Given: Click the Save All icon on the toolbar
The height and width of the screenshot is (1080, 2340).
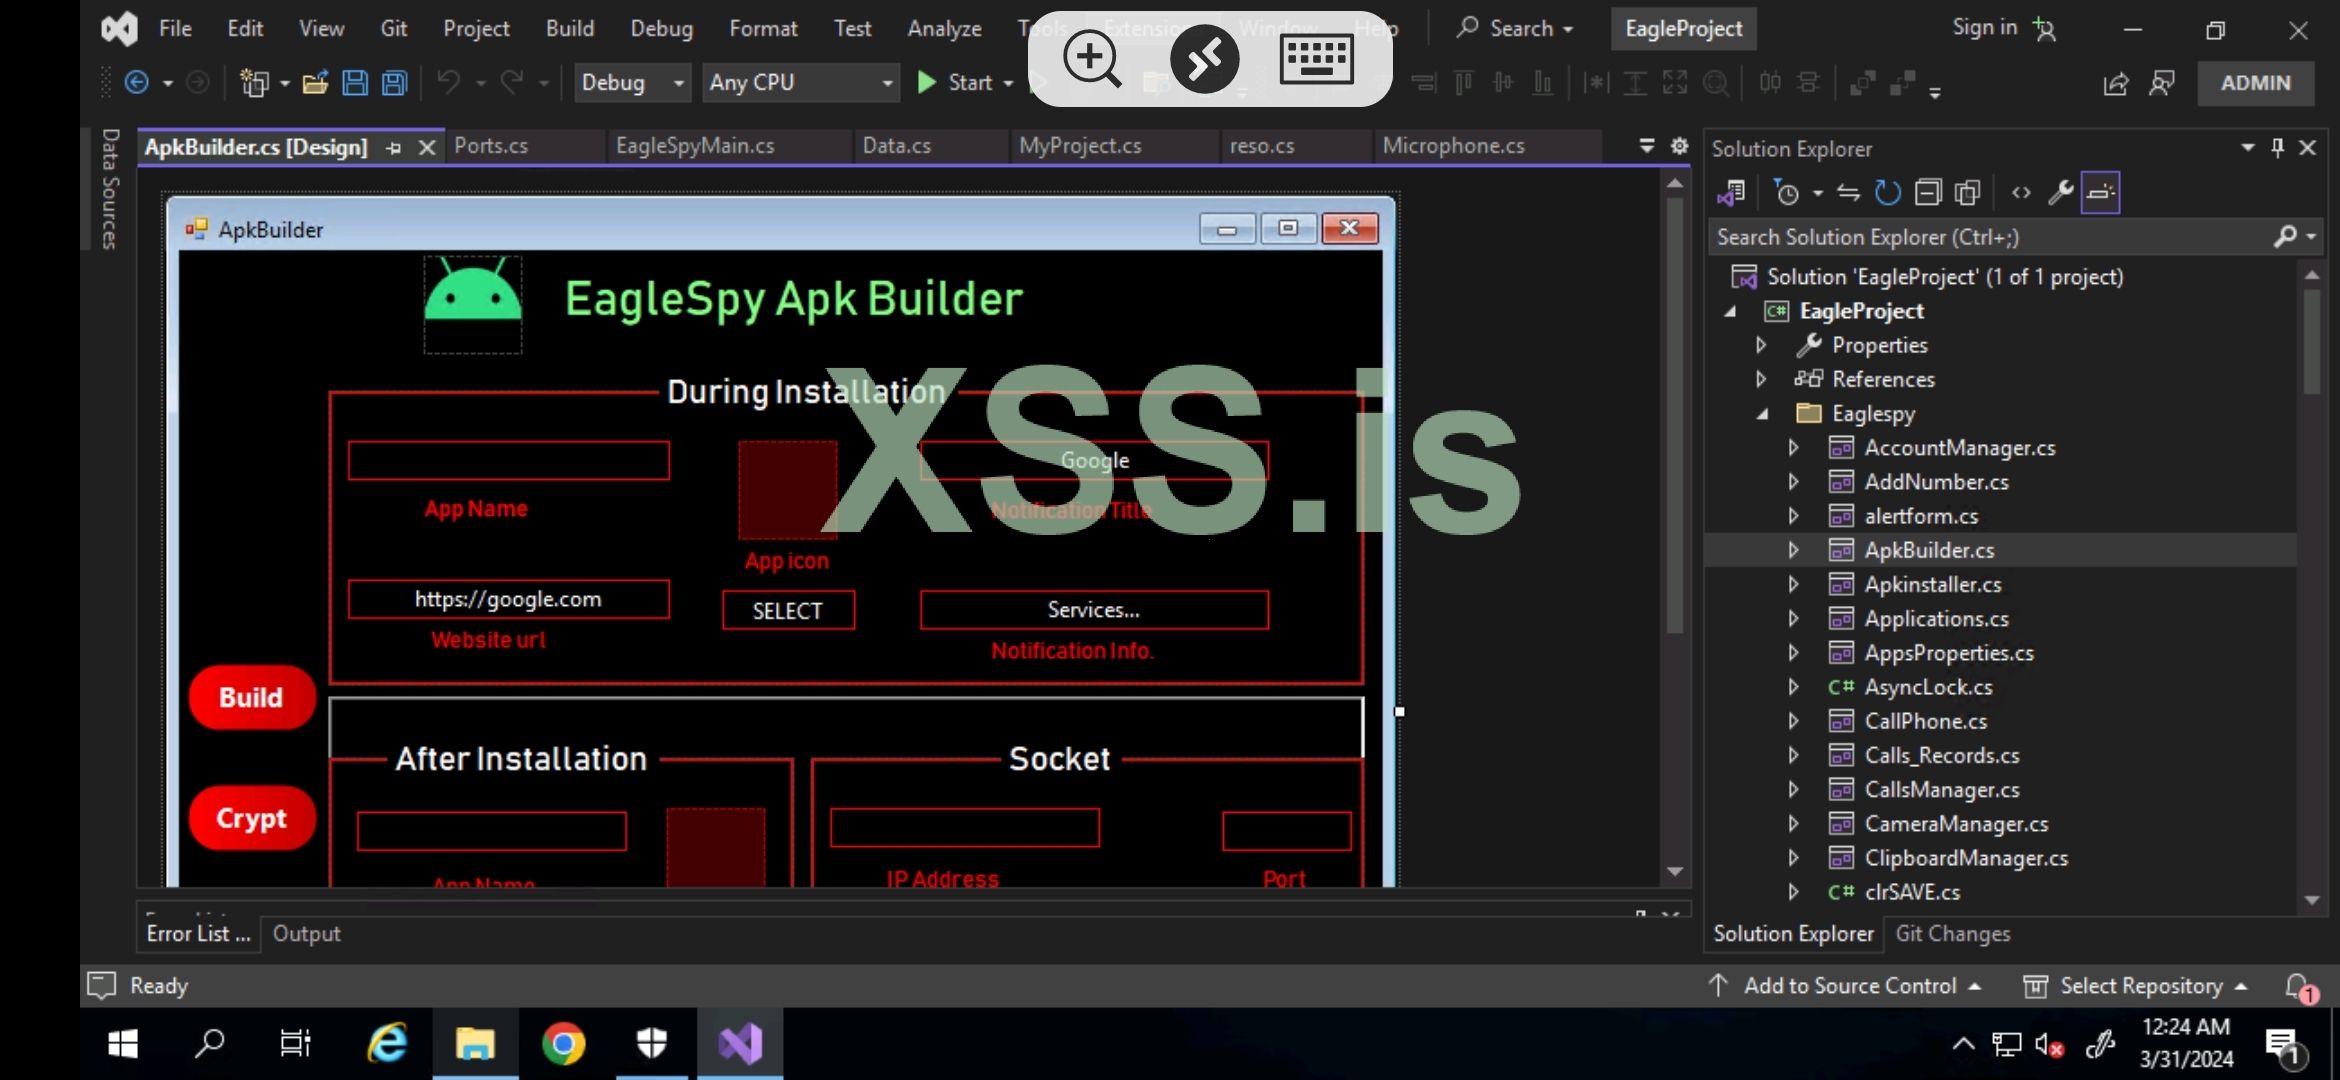Looking at the screenshot, I should pyautogui.click(x=393, y=83).
